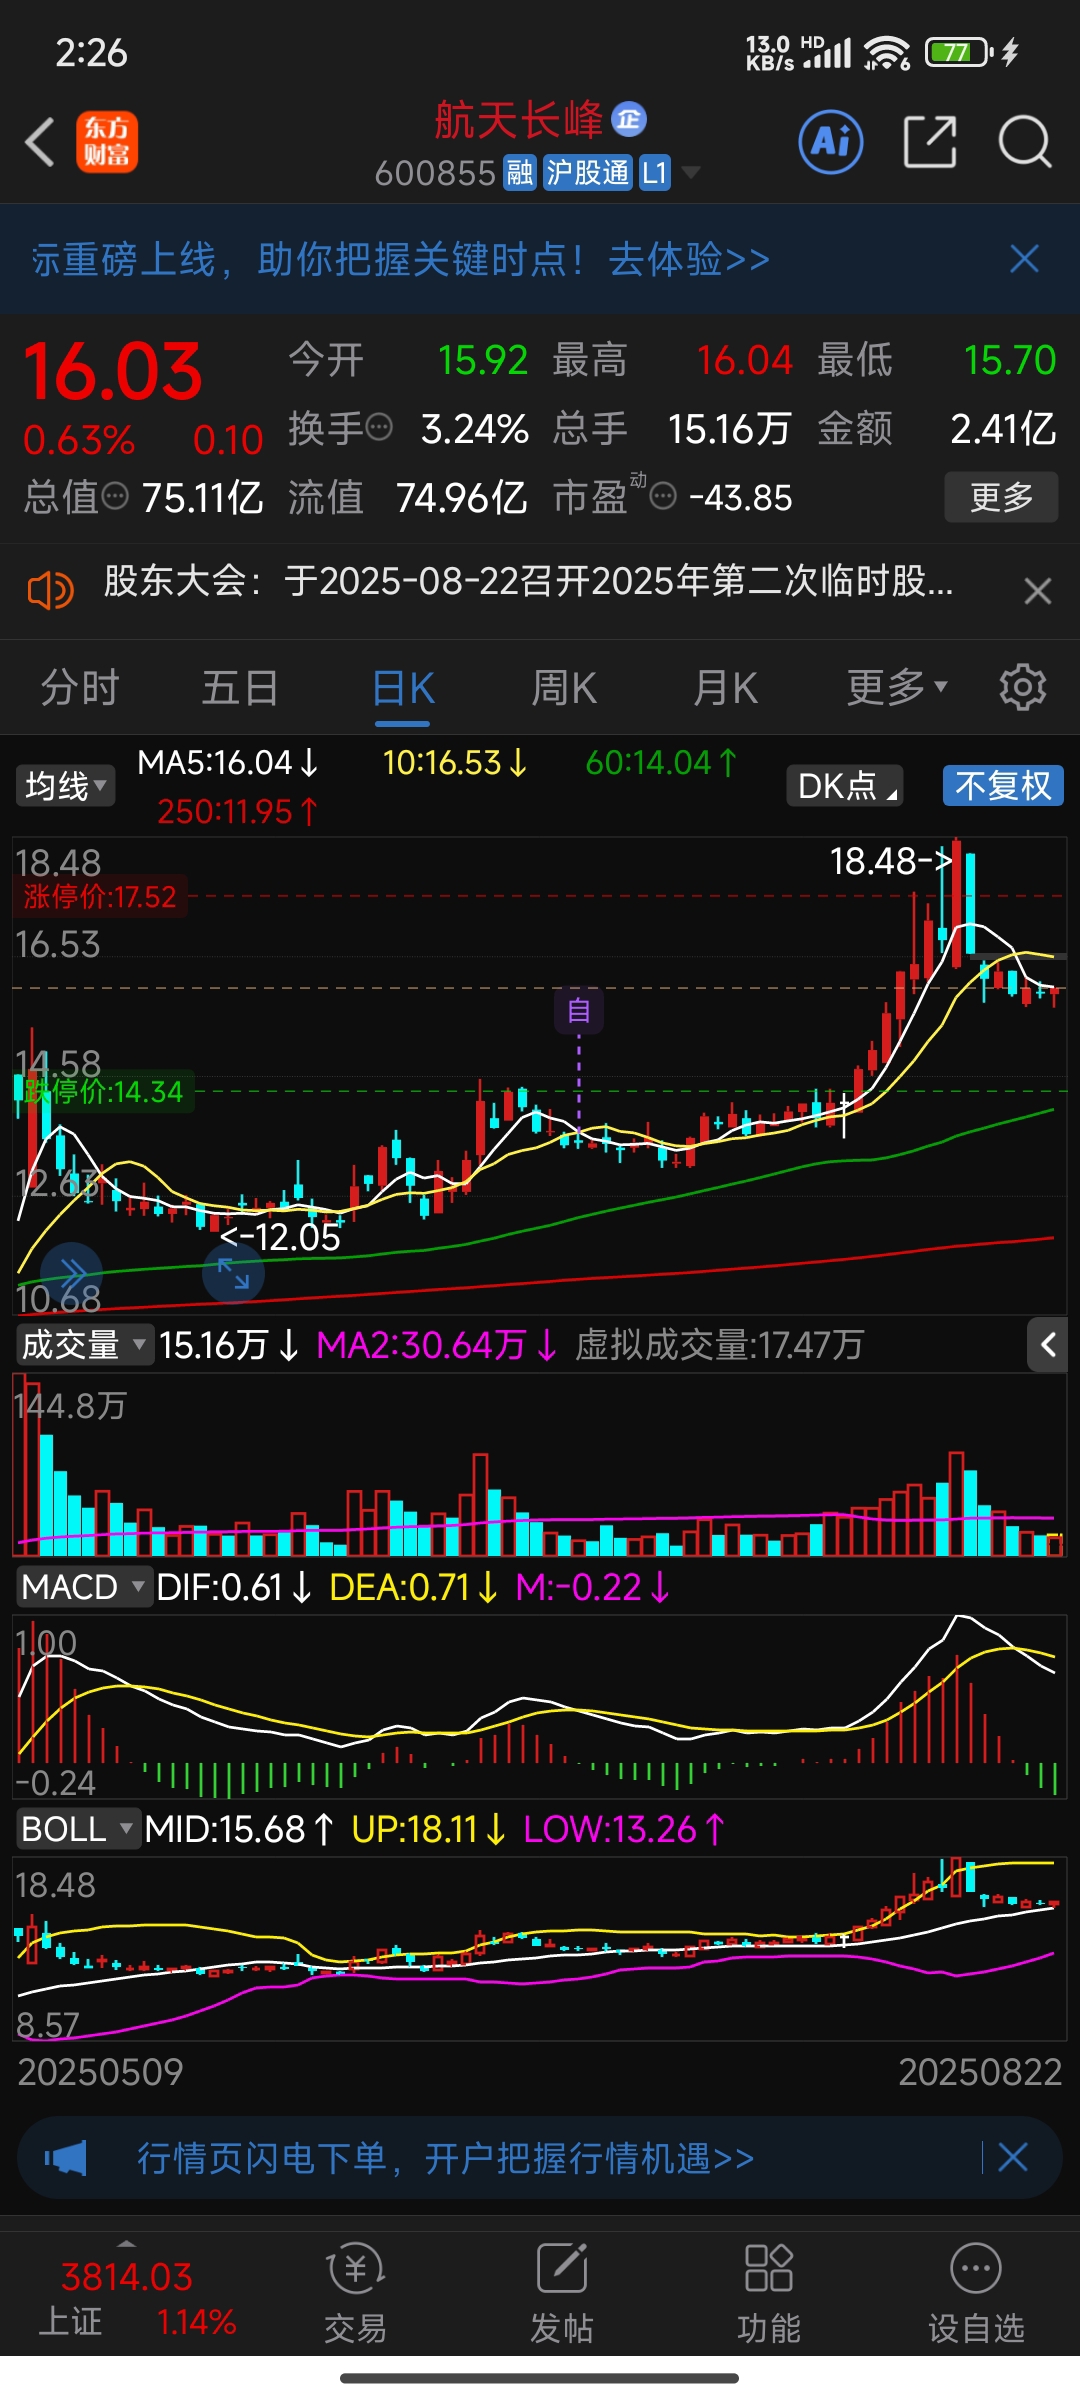The width and height of the screenshot is (1080, 2400).
Task: Switch to the 五日 tab
Action: [240, 688]
